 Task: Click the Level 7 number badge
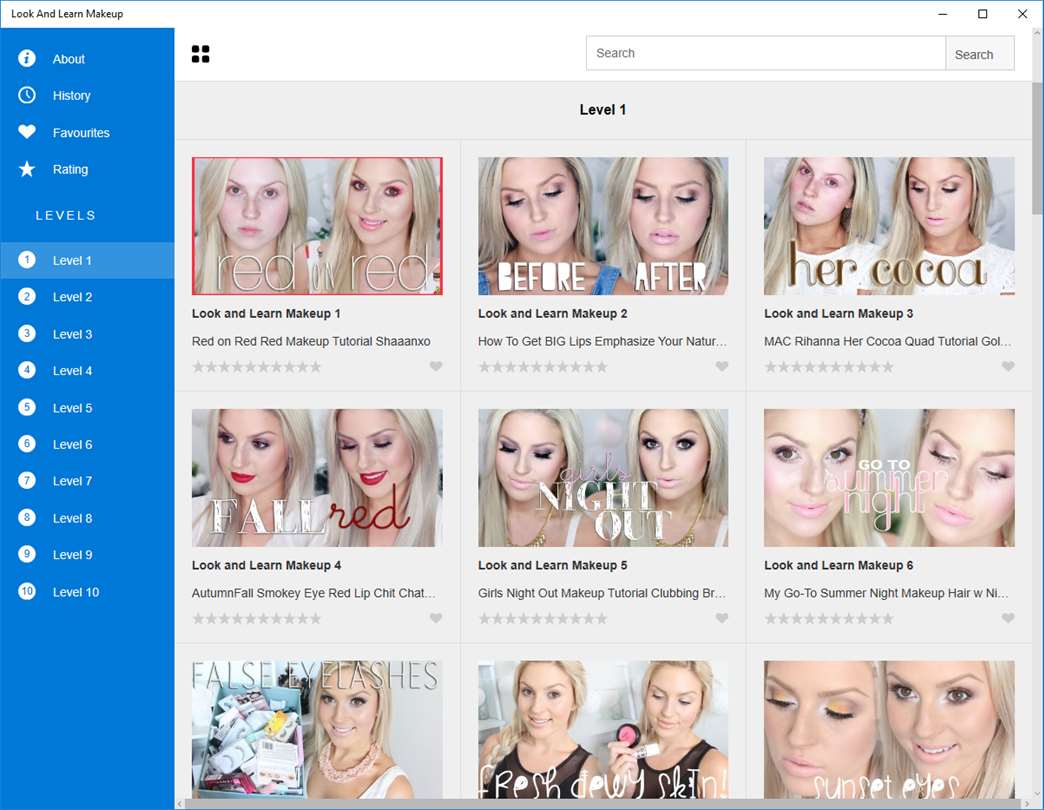[x=27, y=481]
